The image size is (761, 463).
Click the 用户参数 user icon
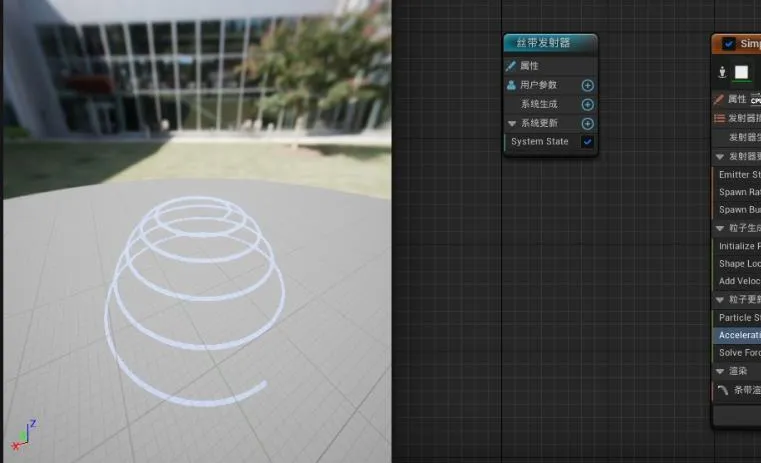click(511, 85)
